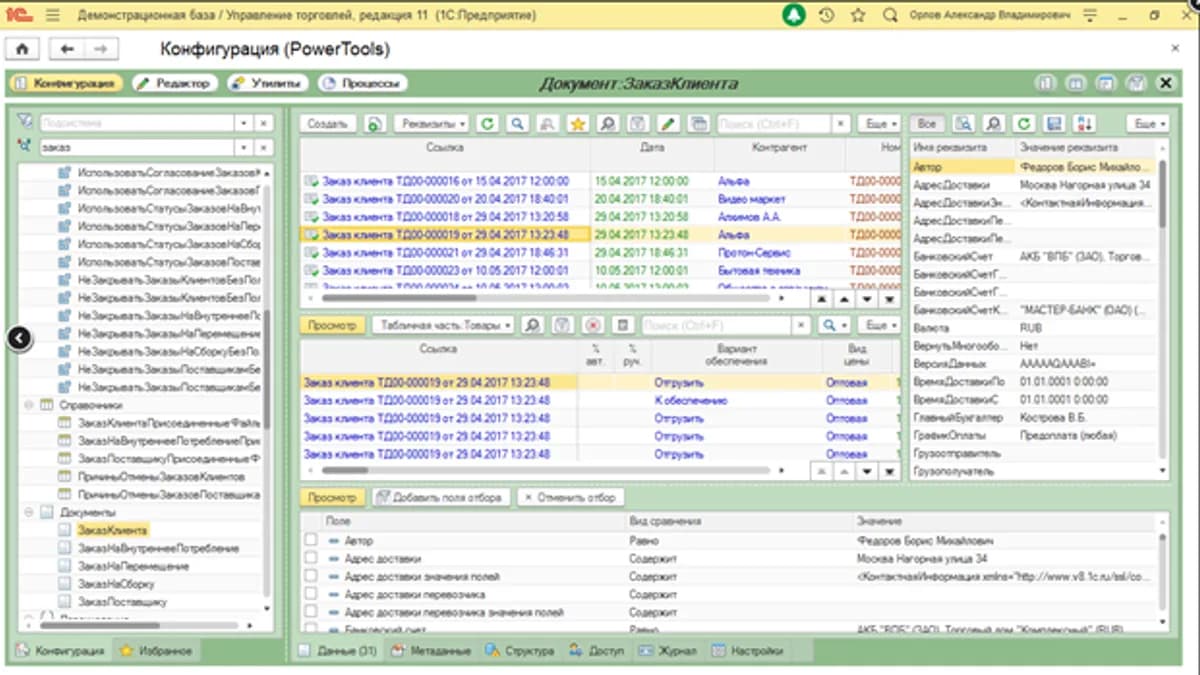Check the Адрес доставки filter checkbox
This screenshot has width=1200, height=675.
click(x=311, y=558)
